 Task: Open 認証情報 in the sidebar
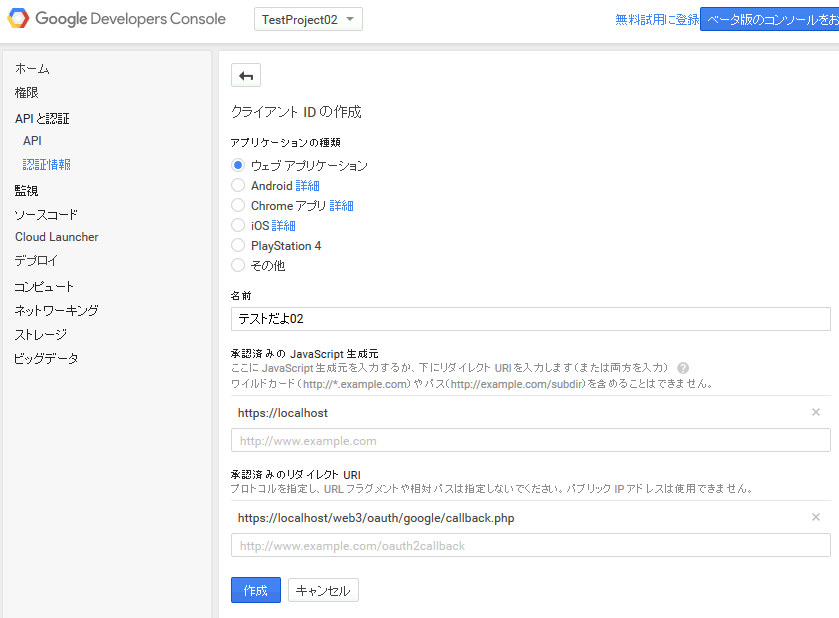[x=47, y=164]
